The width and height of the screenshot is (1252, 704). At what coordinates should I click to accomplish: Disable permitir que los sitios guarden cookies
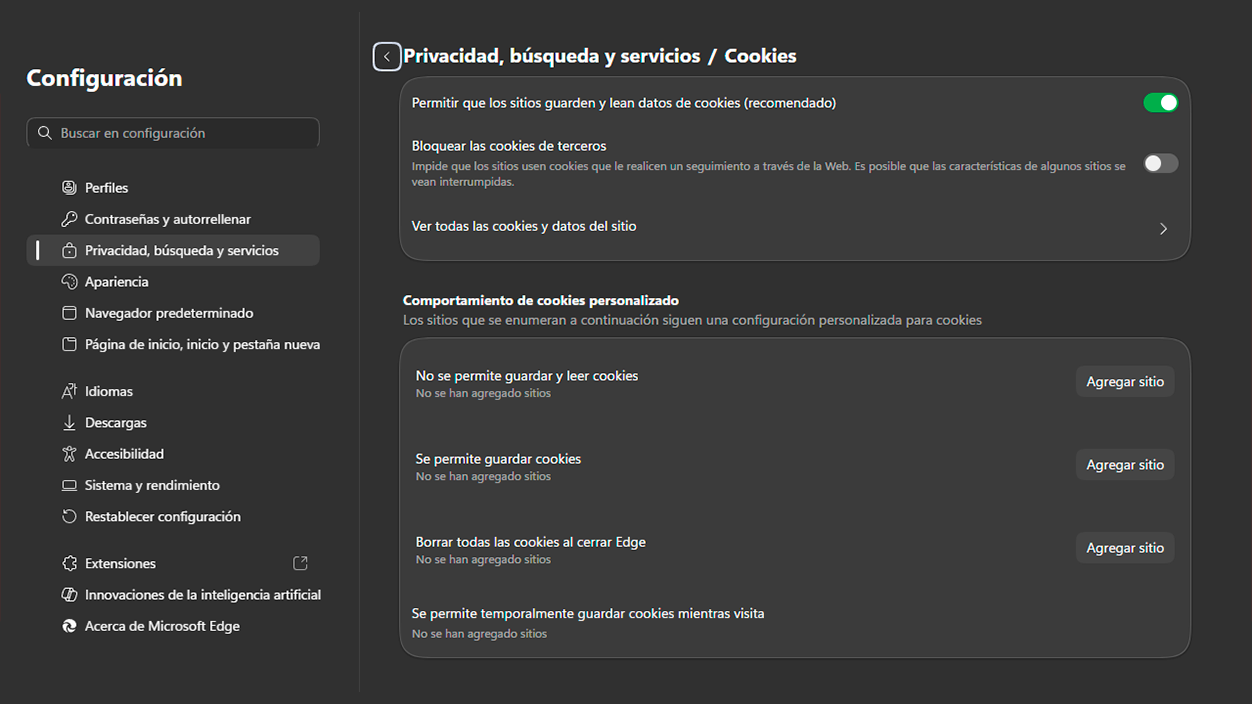[x=1160, y=102]
